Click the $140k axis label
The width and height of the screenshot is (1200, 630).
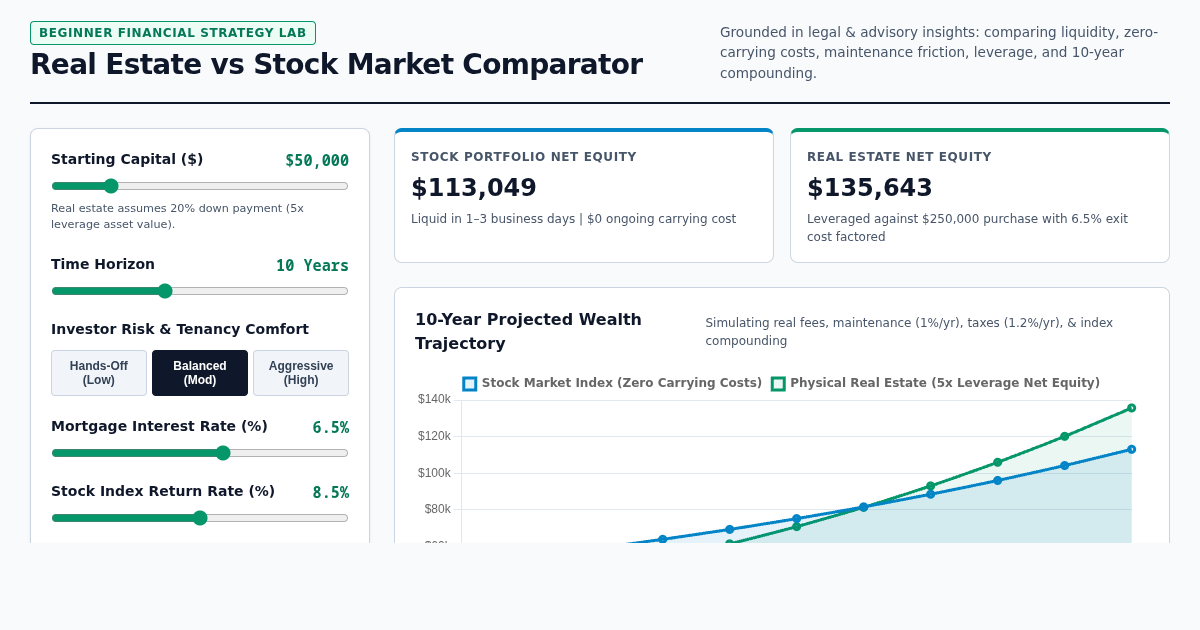click(x=434, y=399)
